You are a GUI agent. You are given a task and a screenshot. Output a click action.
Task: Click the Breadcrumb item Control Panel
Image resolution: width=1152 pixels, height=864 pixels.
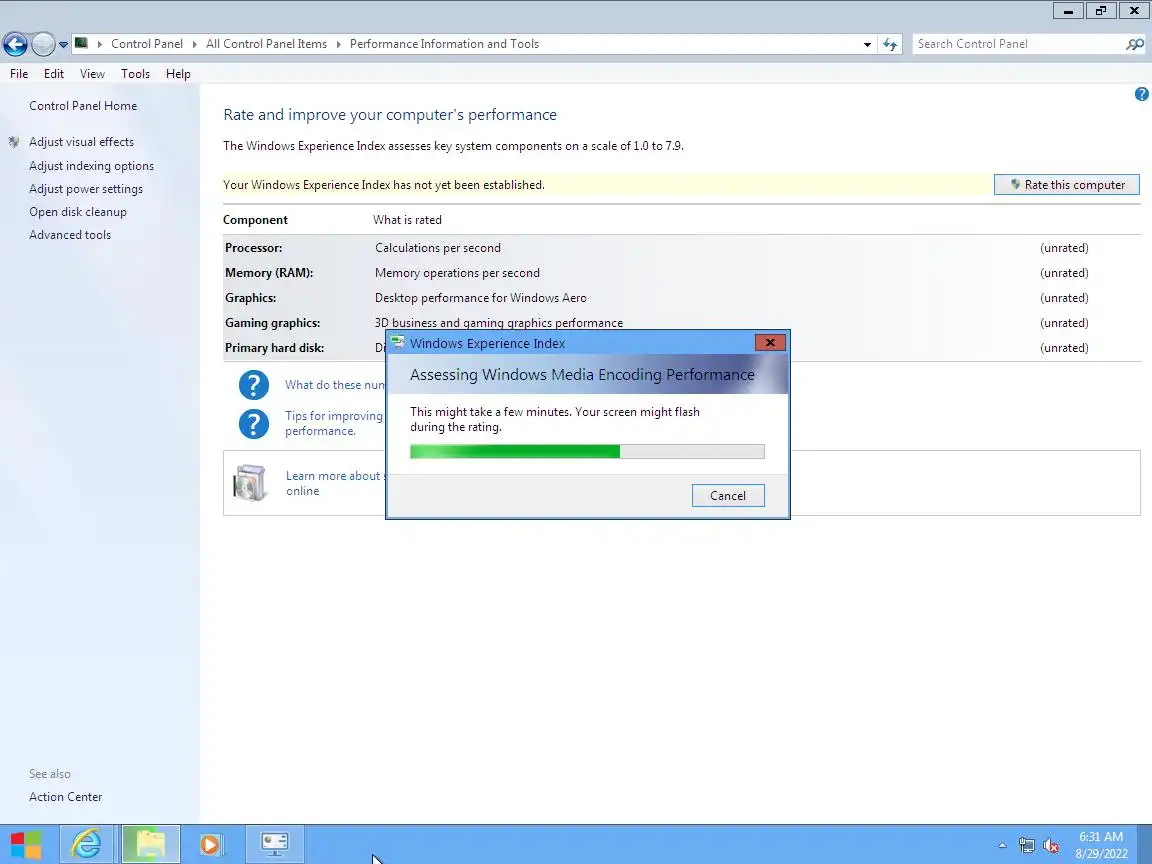click(147, 44)
